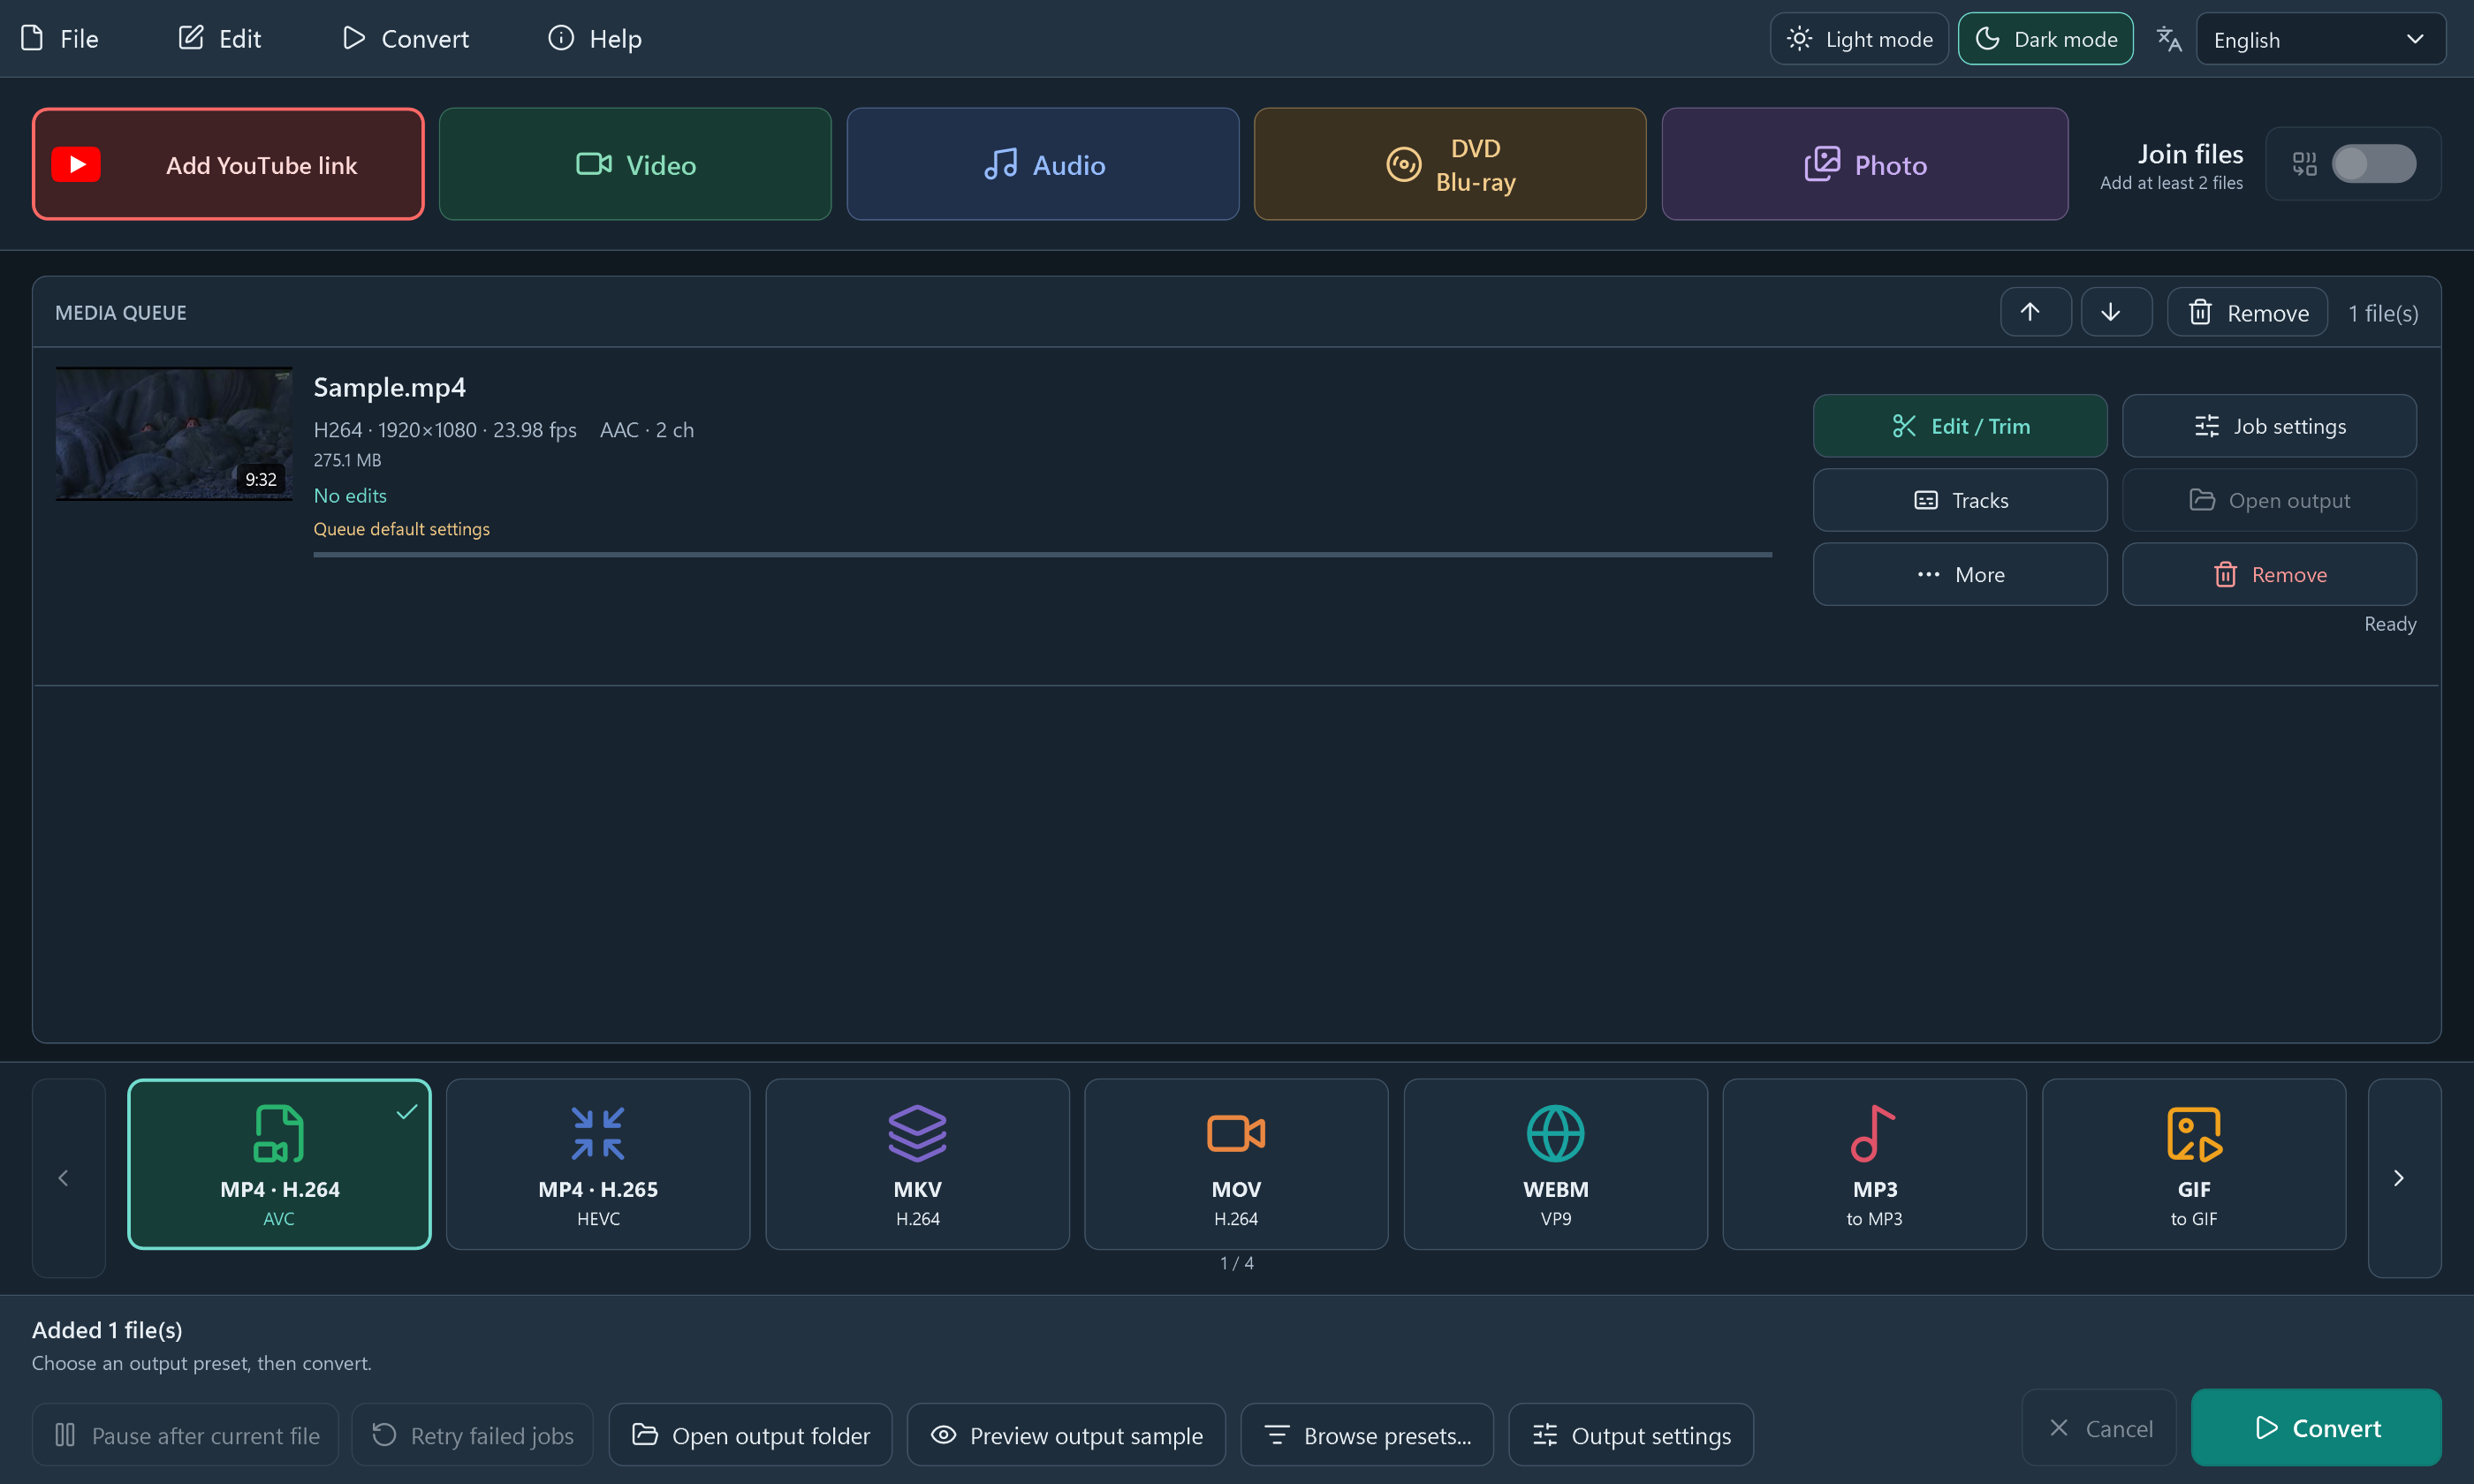Switch to Dark mode
The height and width of the screenshot is (1484, 2474).
2045,39
